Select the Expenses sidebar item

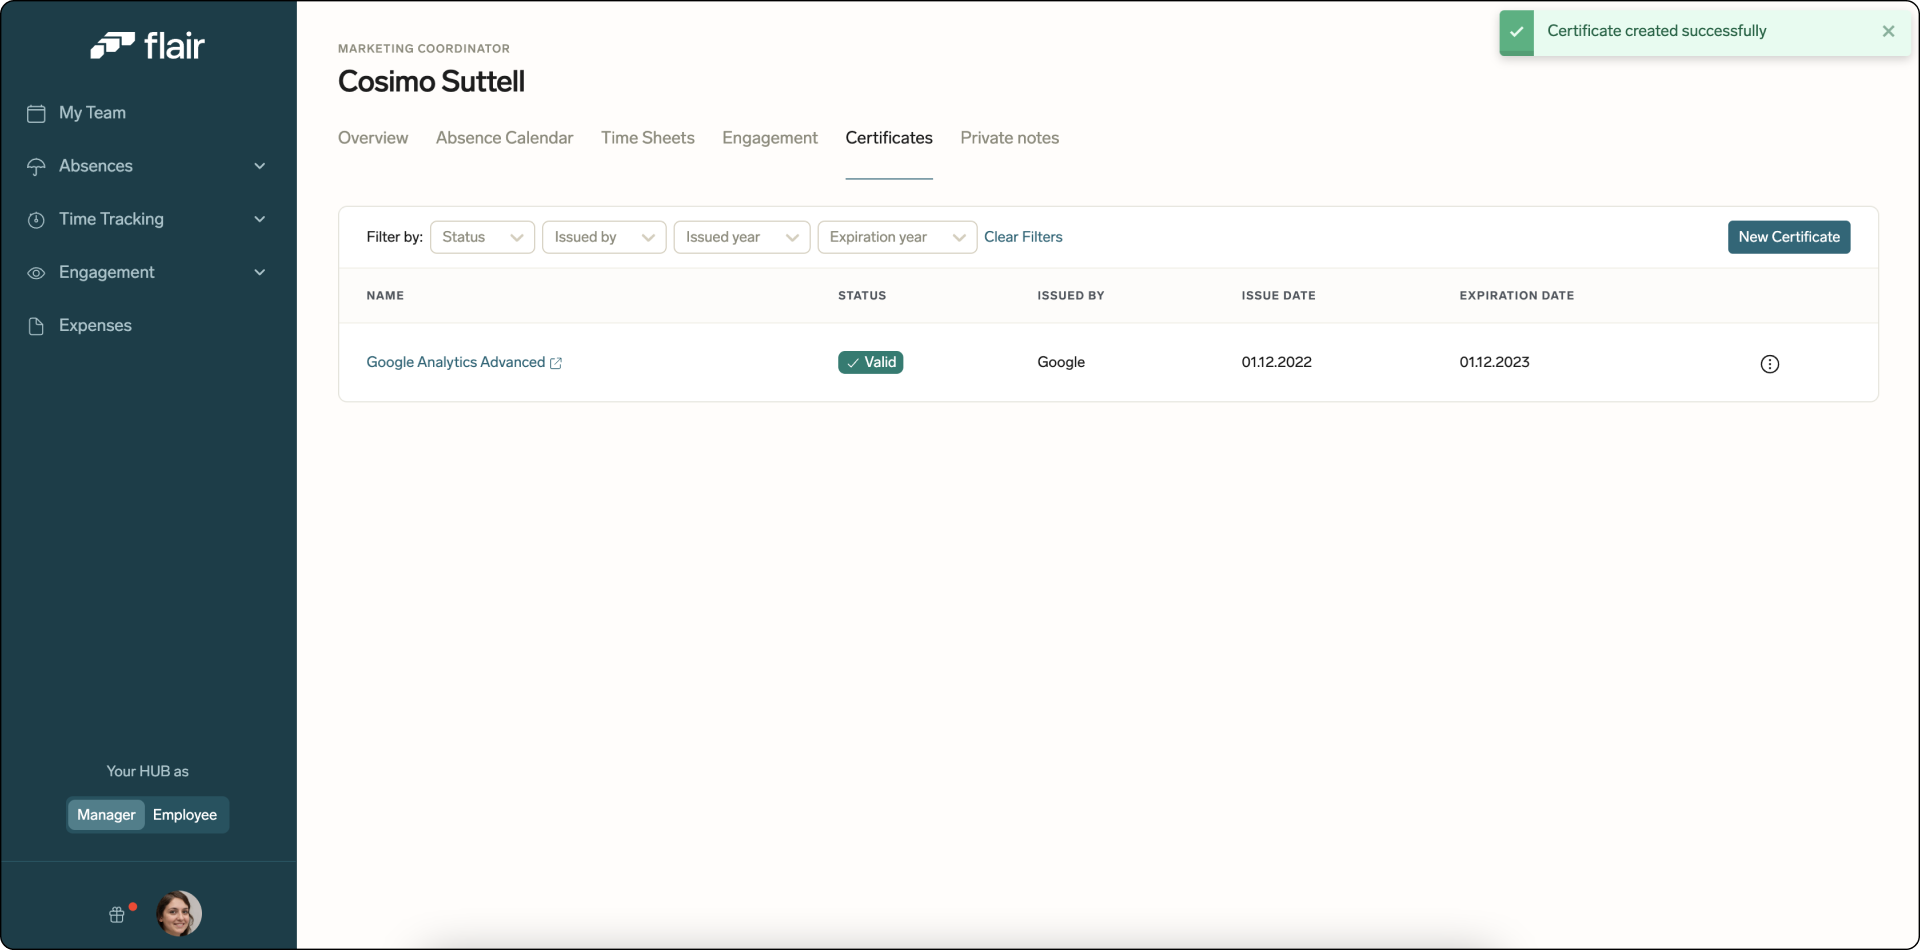point(95,325)
